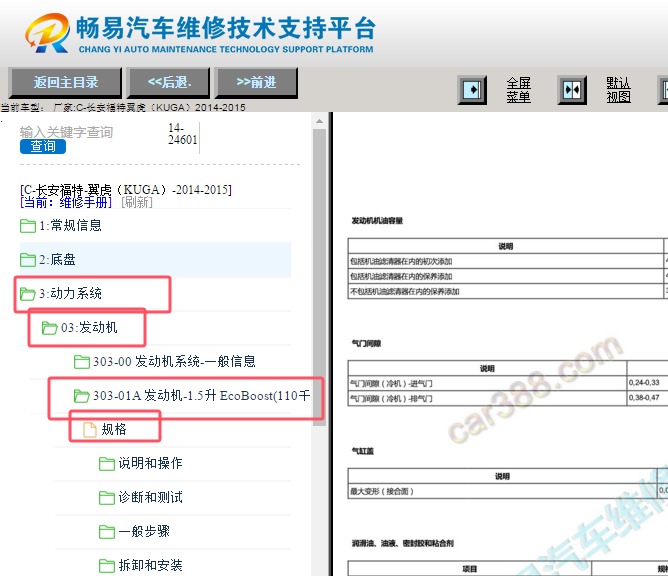The width and height of the screenshot is (668, 576).
Task: Click the 最大变形（接合面）table row
Action: (x=508, y=491)
